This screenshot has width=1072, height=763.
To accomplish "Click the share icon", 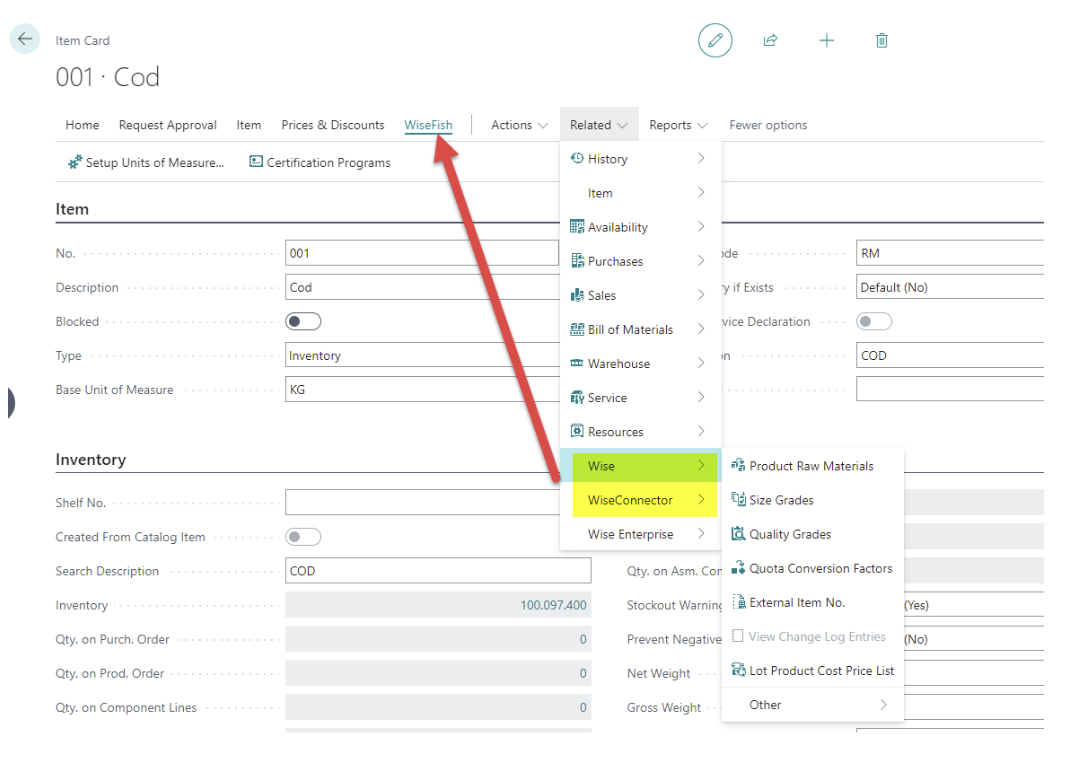I will pyautogui.click(x=770, y=41).
